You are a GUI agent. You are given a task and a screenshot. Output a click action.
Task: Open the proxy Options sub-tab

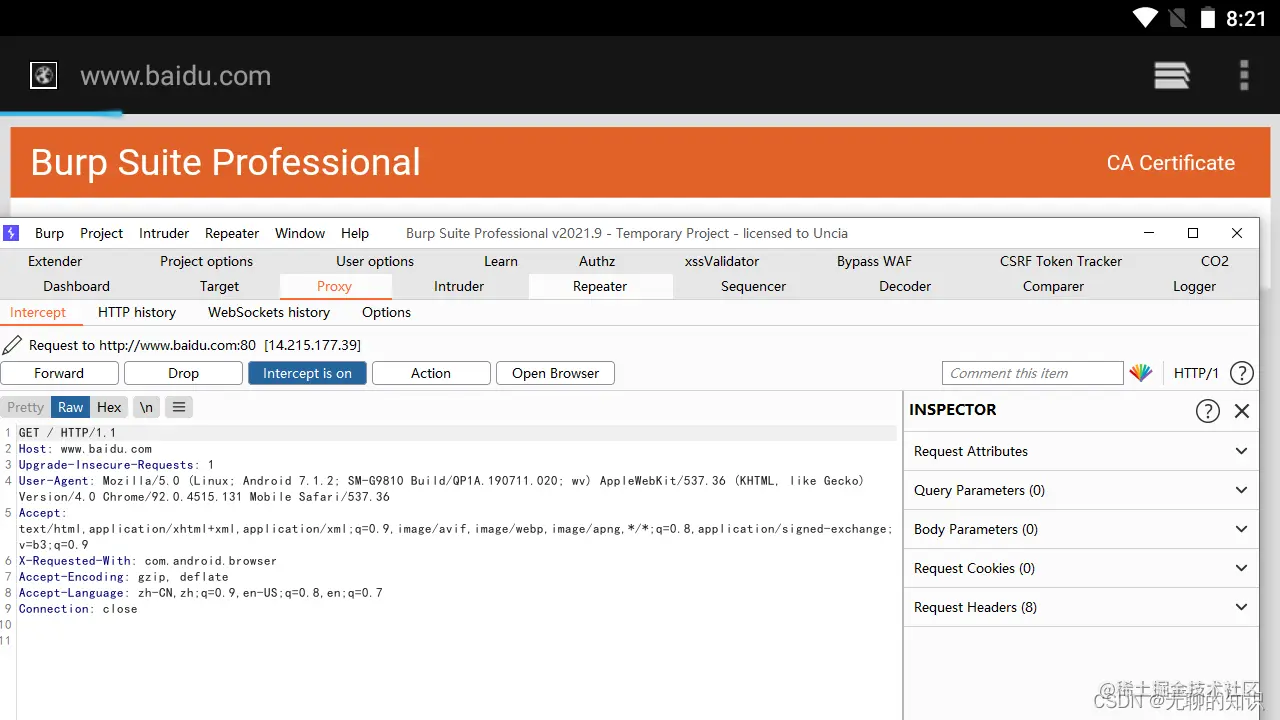386,312
